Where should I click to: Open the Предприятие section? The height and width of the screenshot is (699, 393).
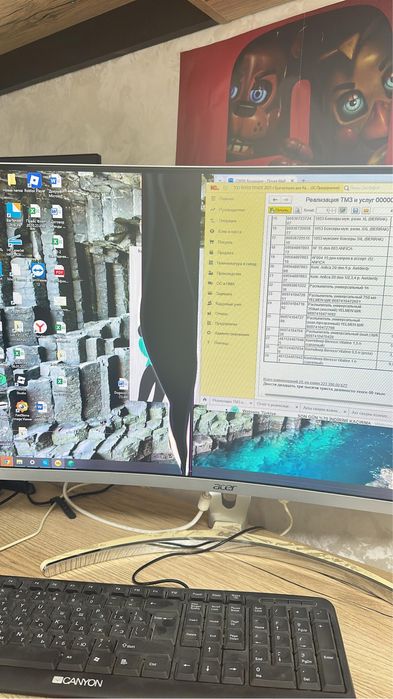(223, 324)
